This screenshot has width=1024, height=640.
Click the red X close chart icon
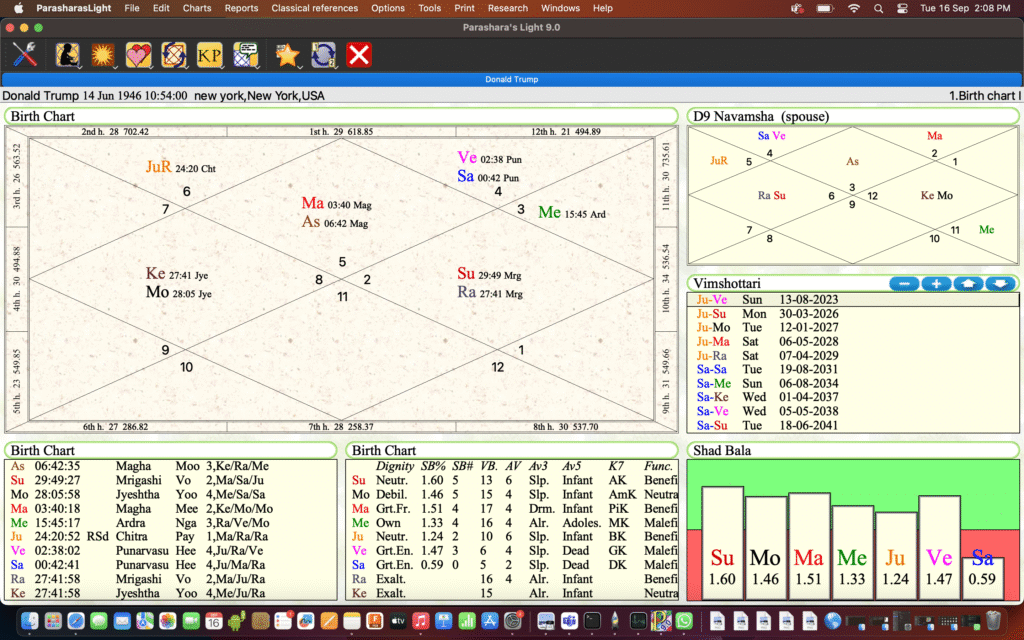tap(359, 55)
